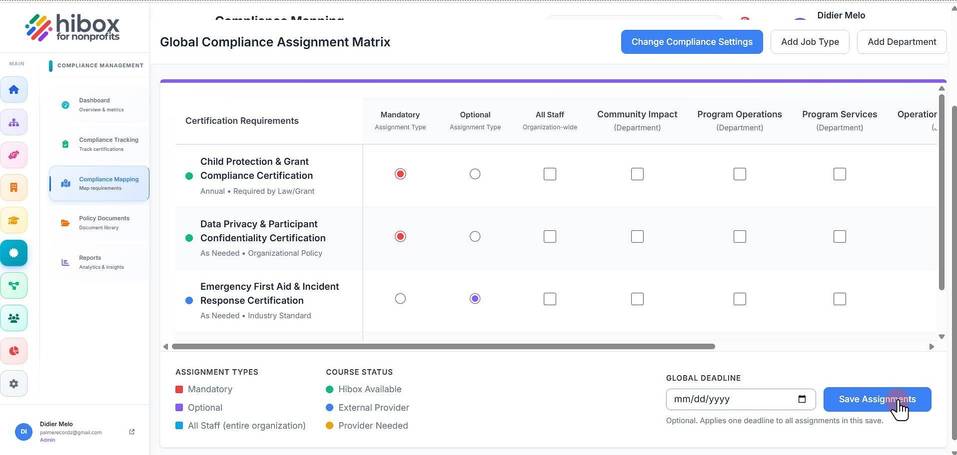Open the orange building sidebar icon

[x=13, y=187]
